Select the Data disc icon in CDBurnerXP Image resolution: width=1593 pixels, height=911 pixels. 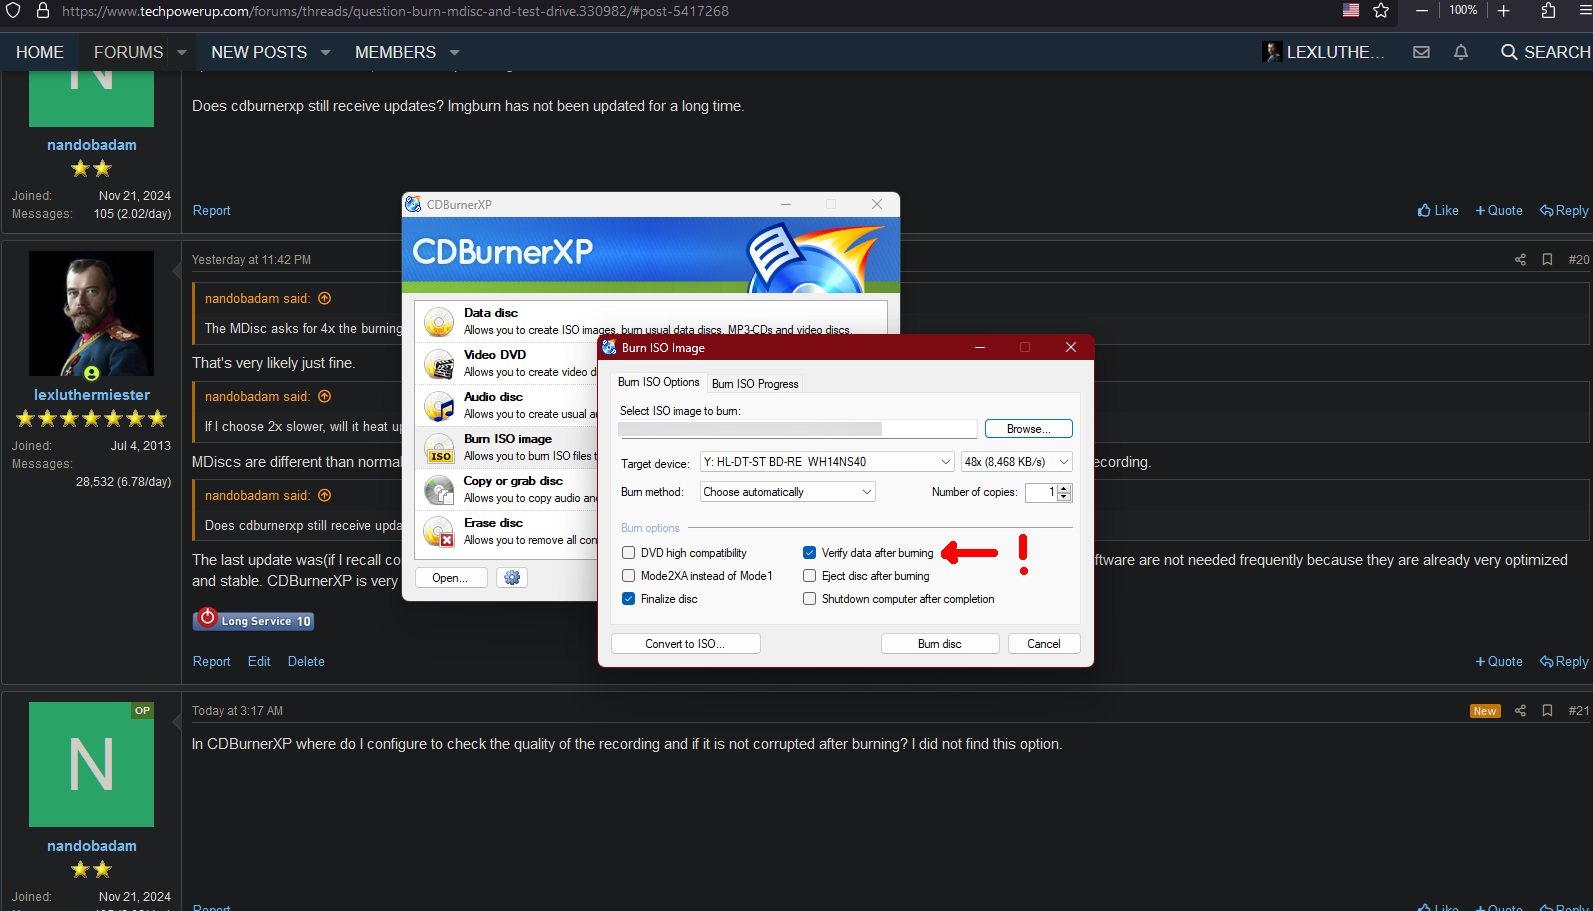pos(439,322)
